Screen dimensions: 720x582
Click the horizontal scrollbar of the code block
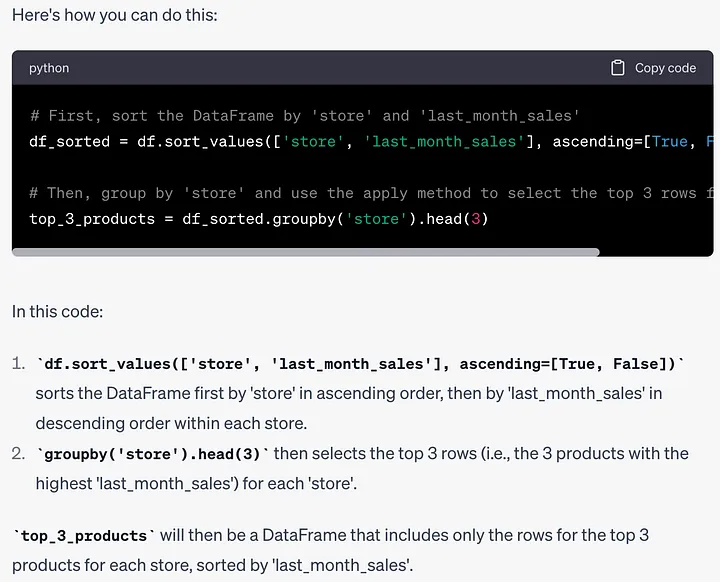[306, 252]
